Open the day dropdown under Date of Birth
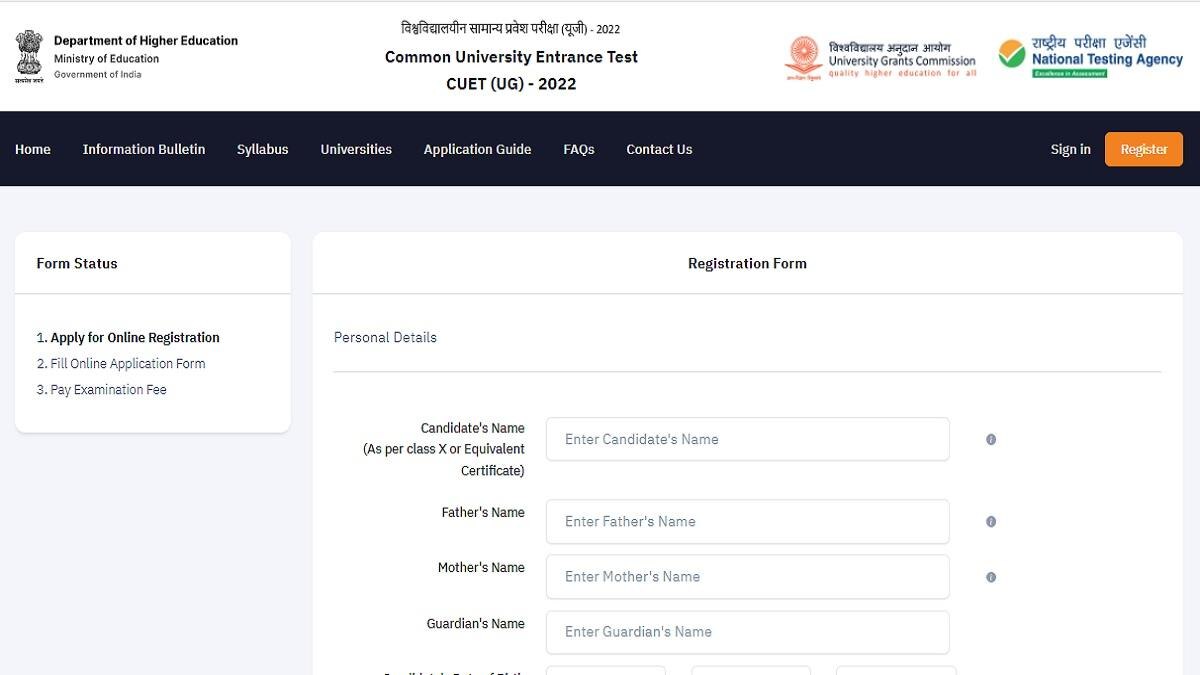This screenshot has height=675, width=1200. click(x=605, y=671)
